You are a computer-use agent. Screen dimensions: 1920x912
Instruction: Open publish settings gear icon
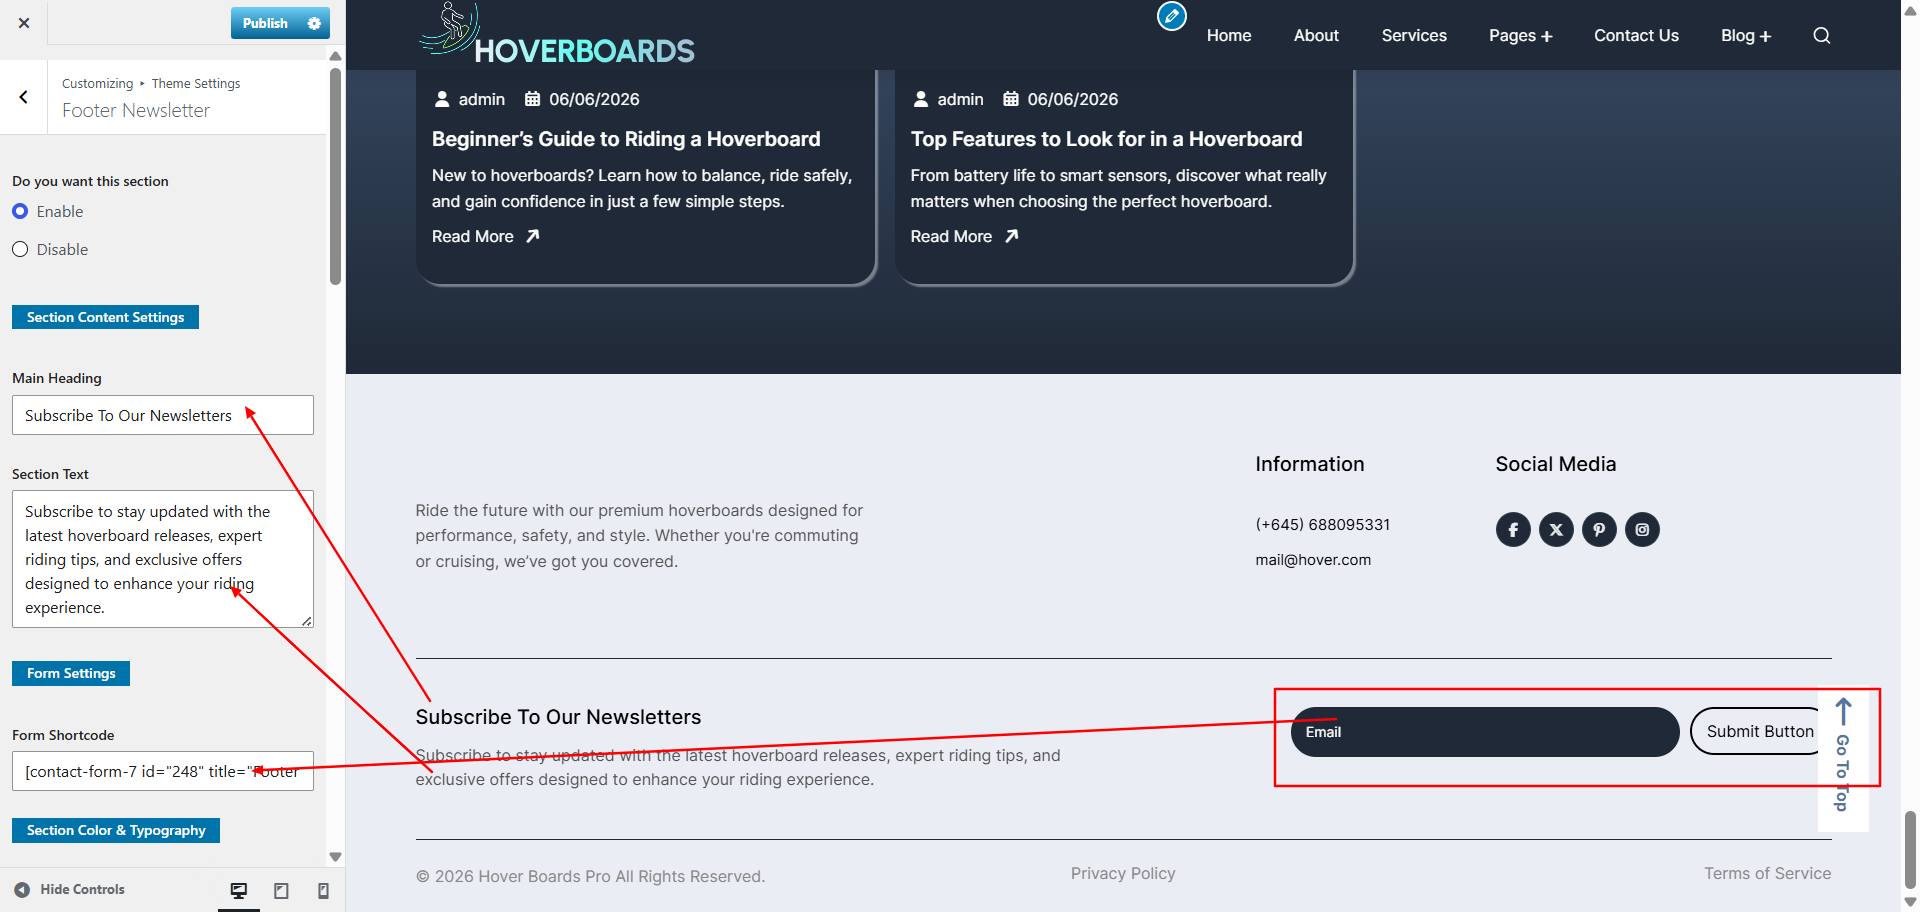pos(314,23)
